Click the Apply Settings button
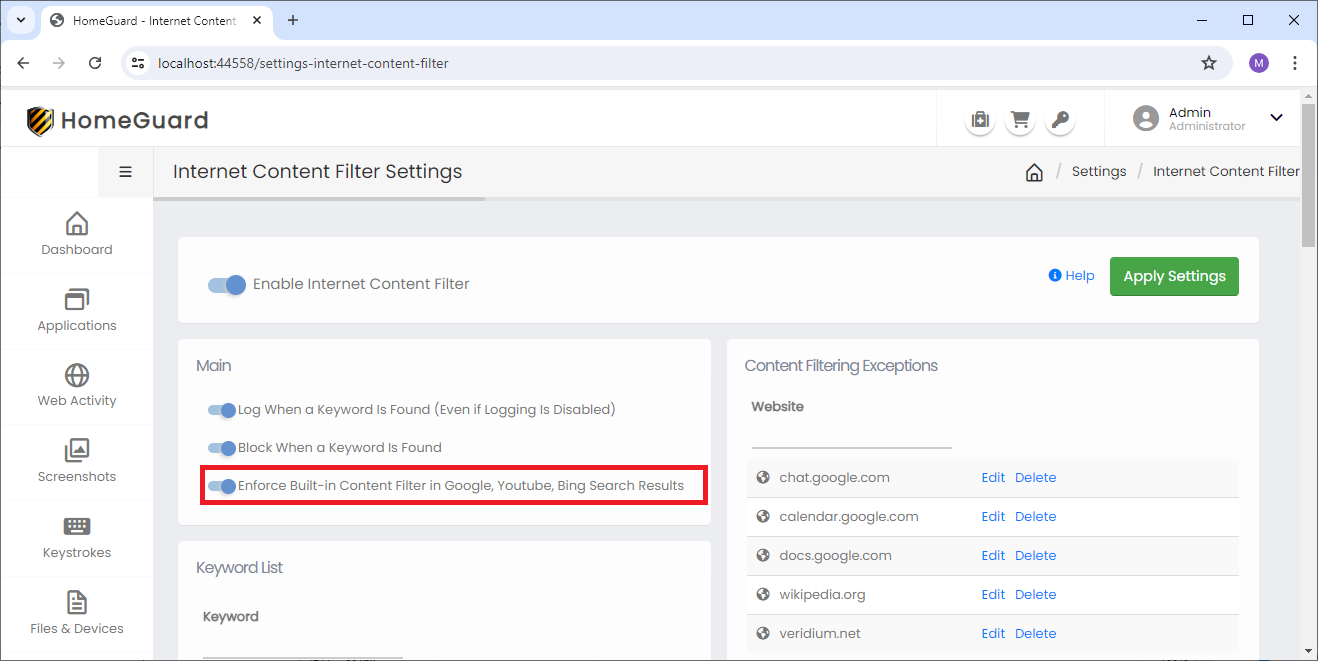 pos(1174,277)
